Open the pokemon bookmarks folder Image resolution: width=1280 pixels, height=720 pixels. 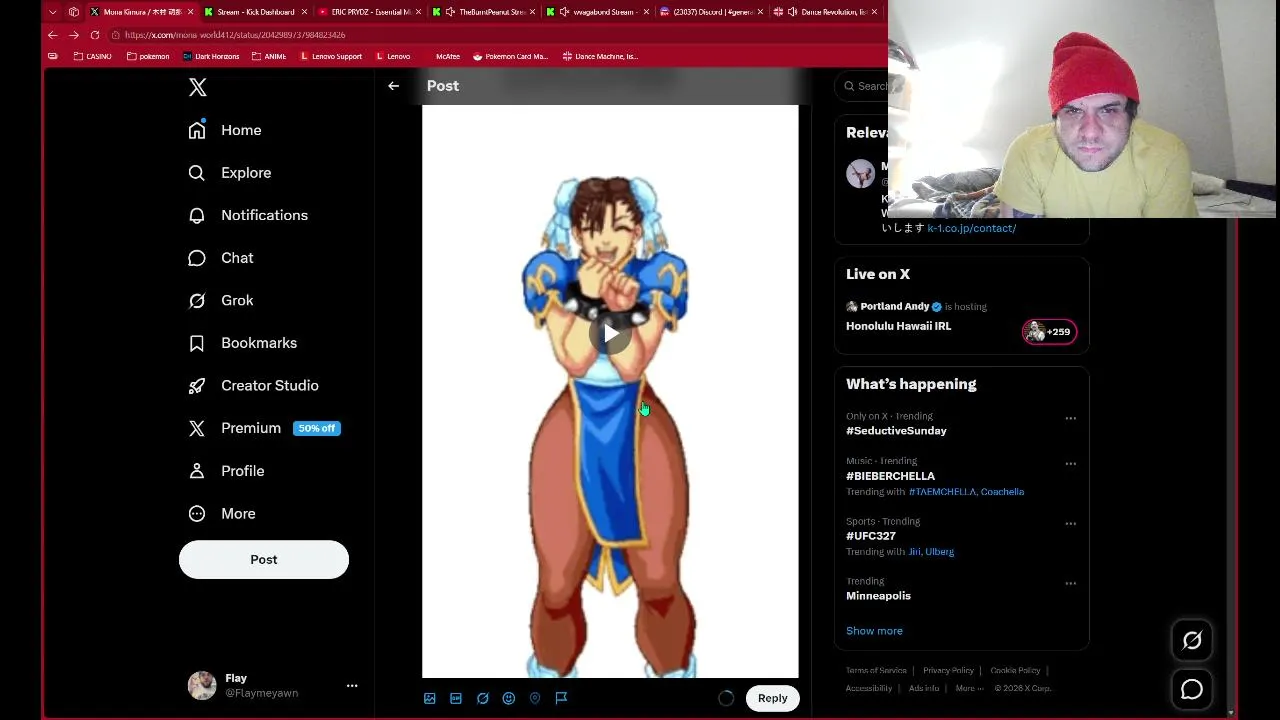(148, 57)
